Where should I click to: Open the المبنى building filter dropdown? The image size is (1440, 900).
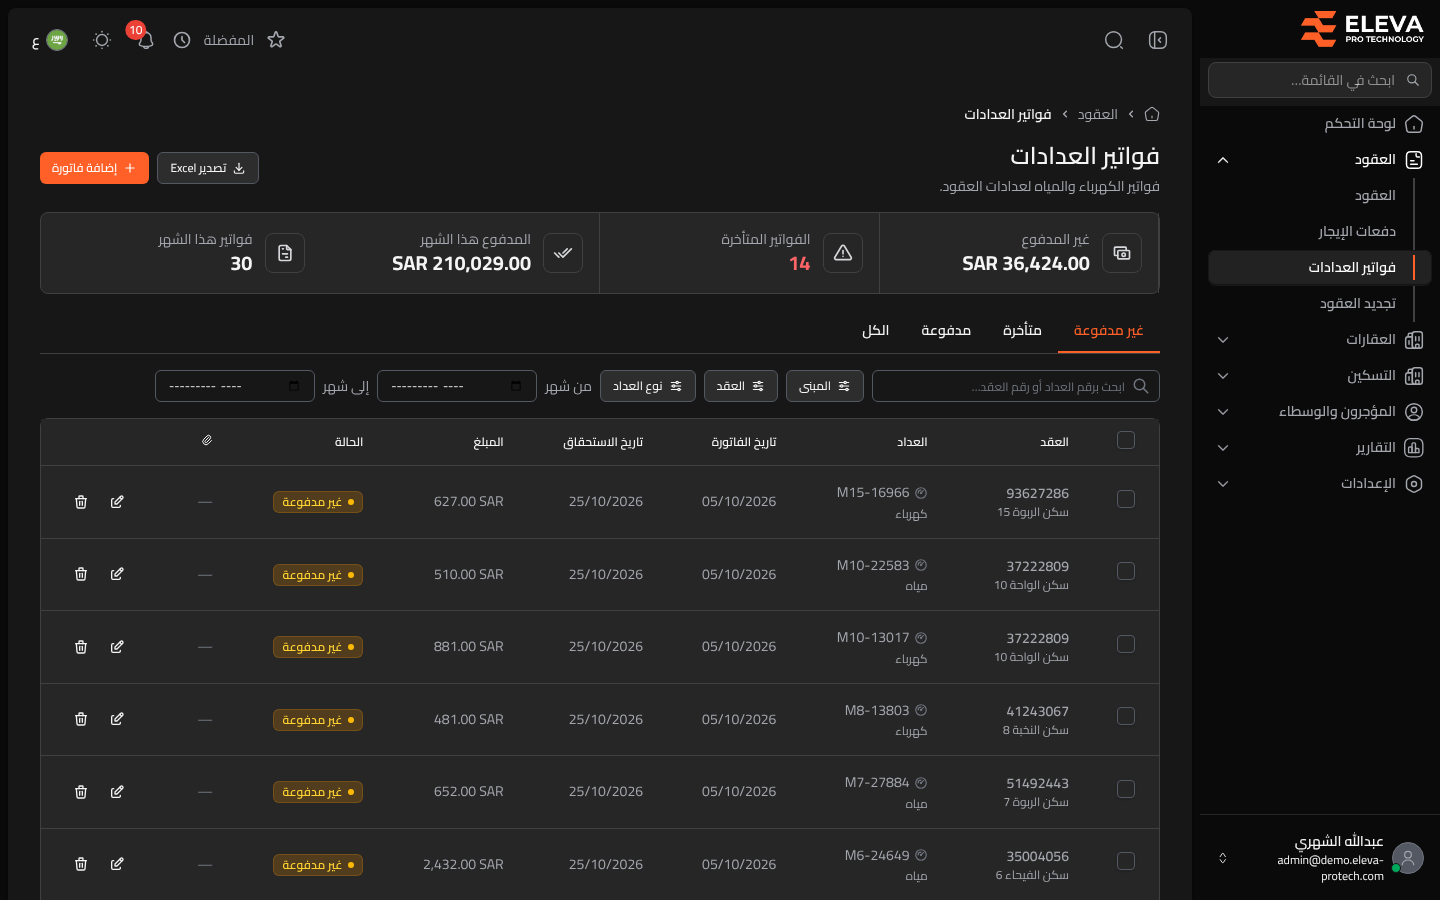click(x=825, y=386)
